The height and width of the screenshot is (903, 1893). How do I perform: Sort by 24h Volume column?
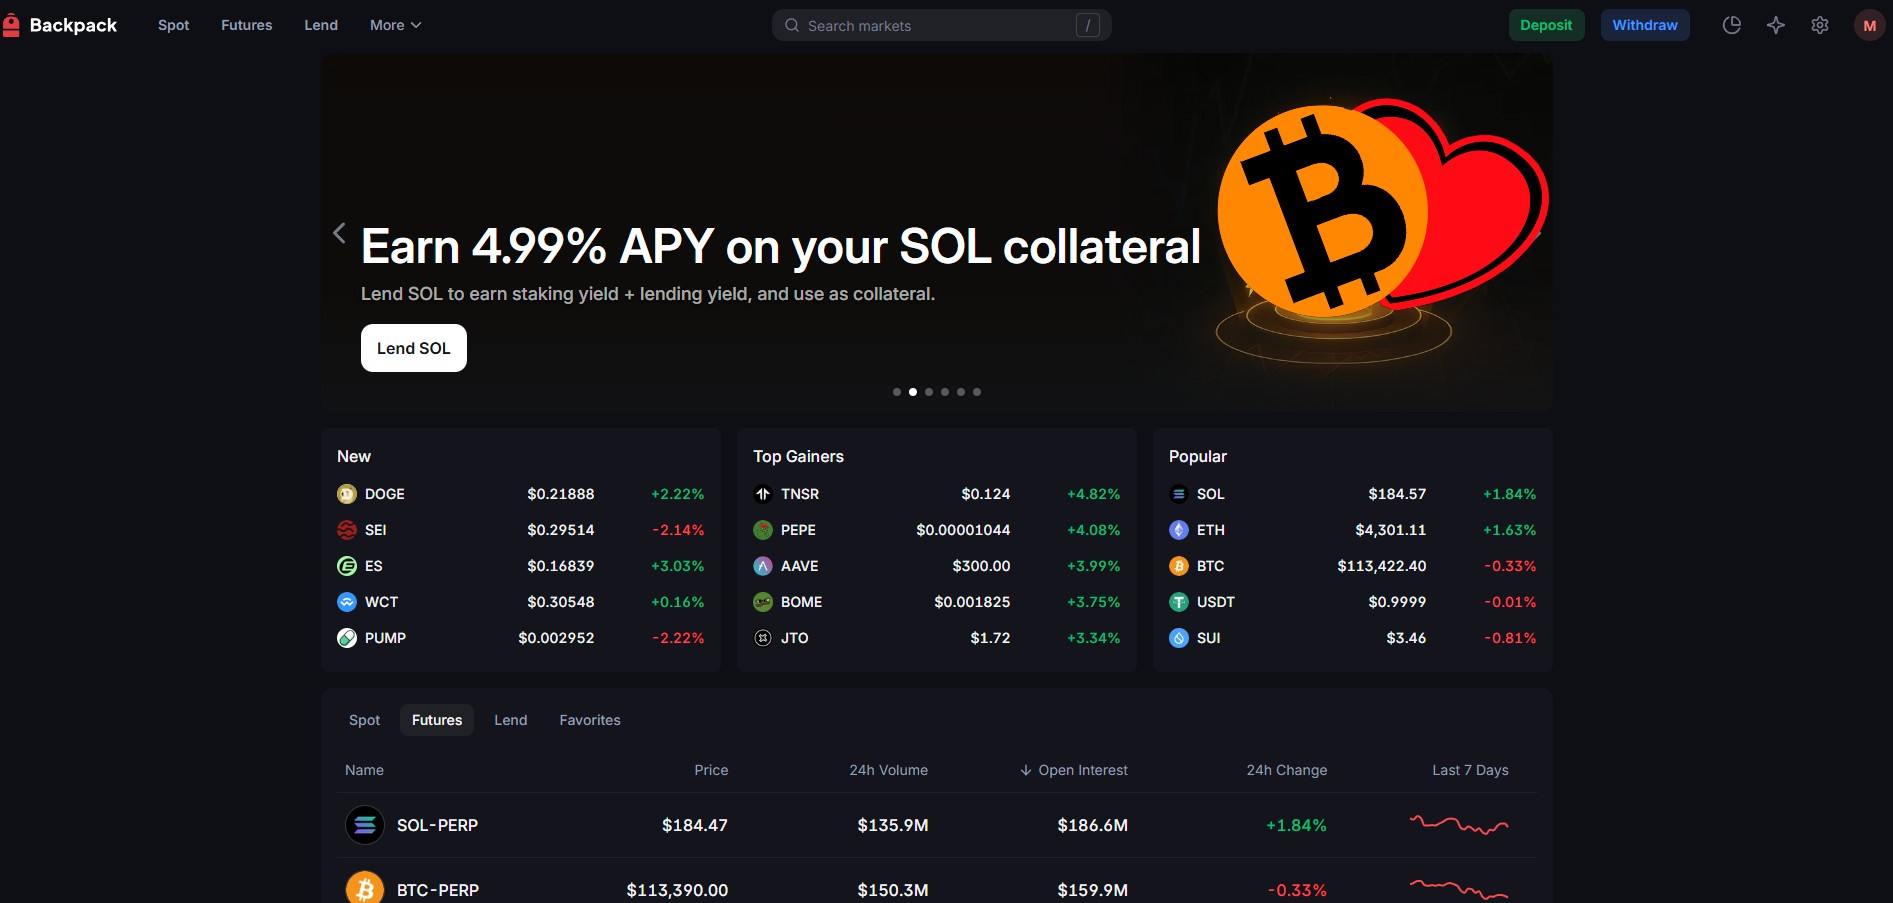click(x=888, y=770)
